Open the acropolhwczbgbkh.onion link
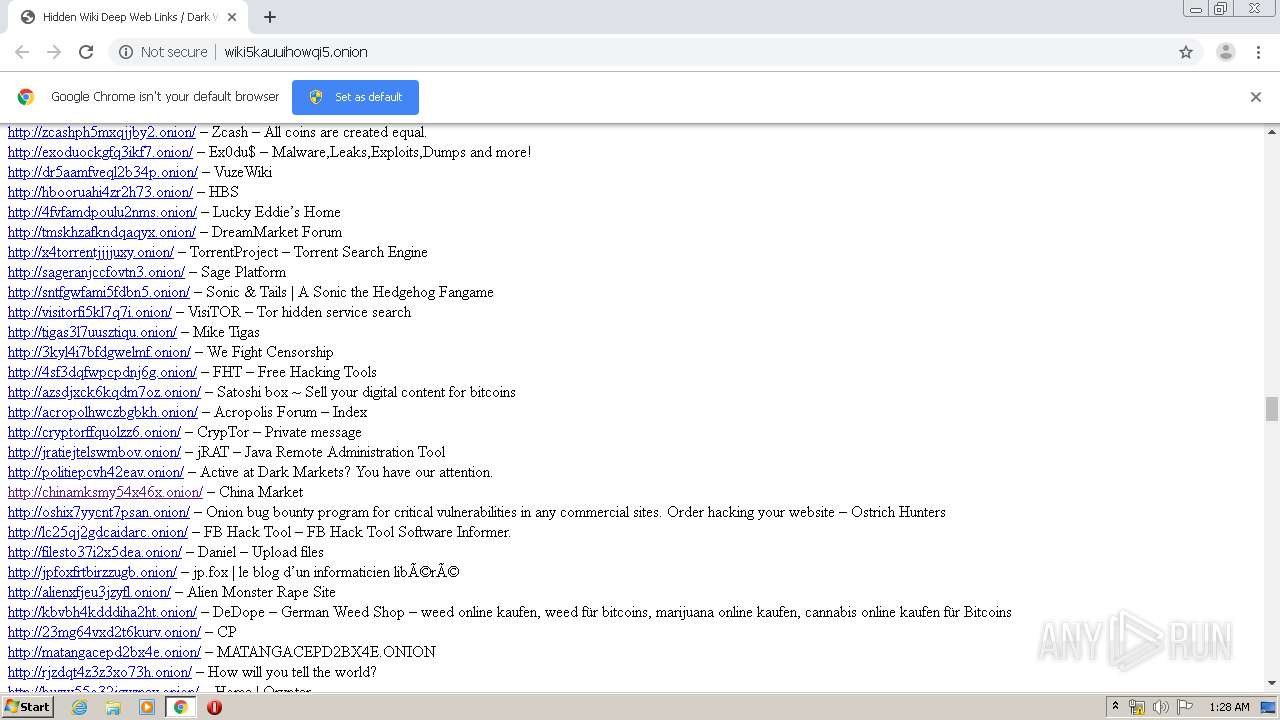Image resolution: width=1280 pixels, height=720 pixels. click(103, 412)
